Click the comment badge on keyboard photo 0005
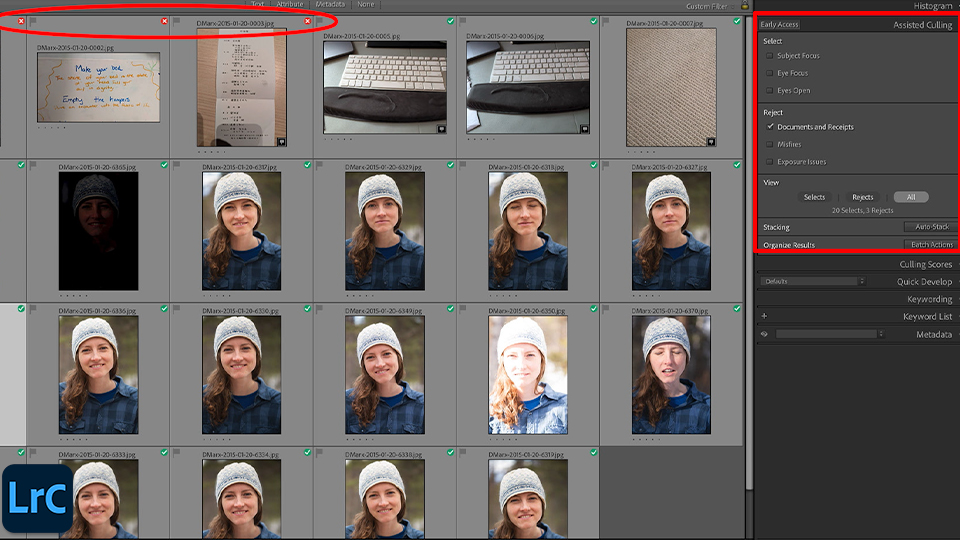 441,129
